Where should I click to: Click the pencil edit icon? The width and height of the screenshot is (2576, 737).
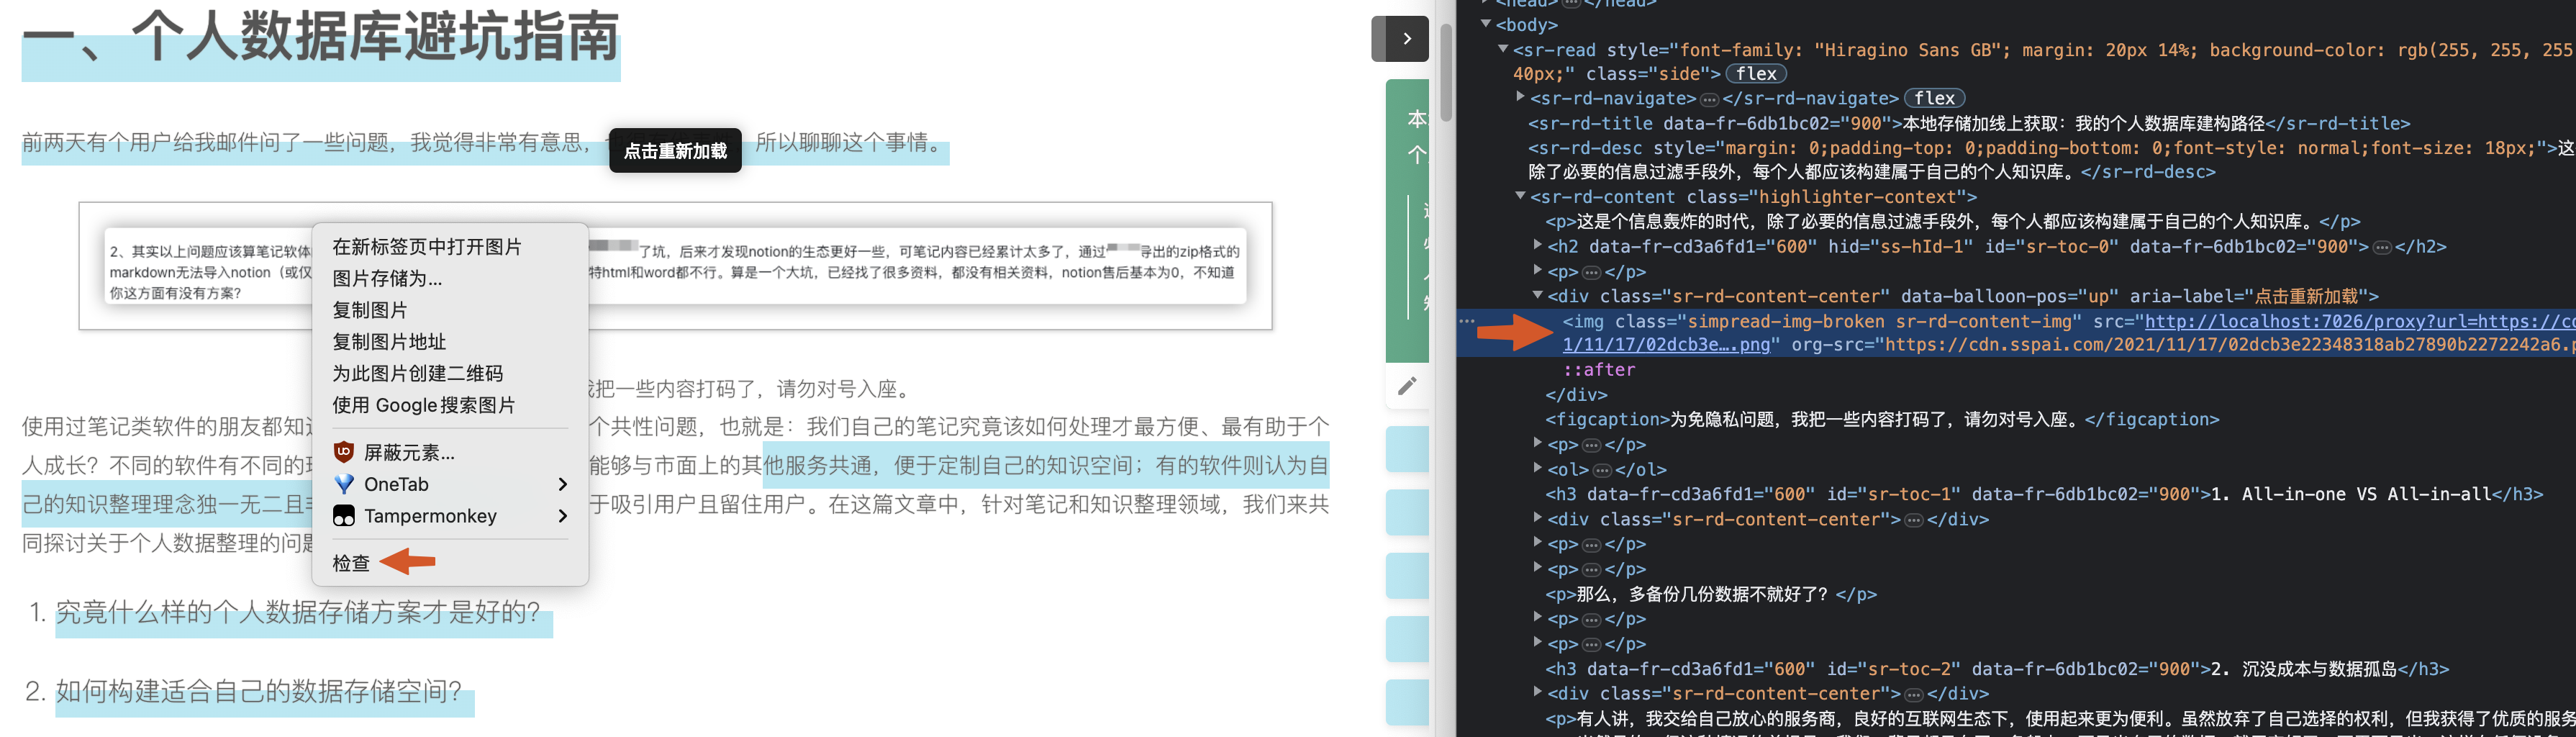[1407, 386]
